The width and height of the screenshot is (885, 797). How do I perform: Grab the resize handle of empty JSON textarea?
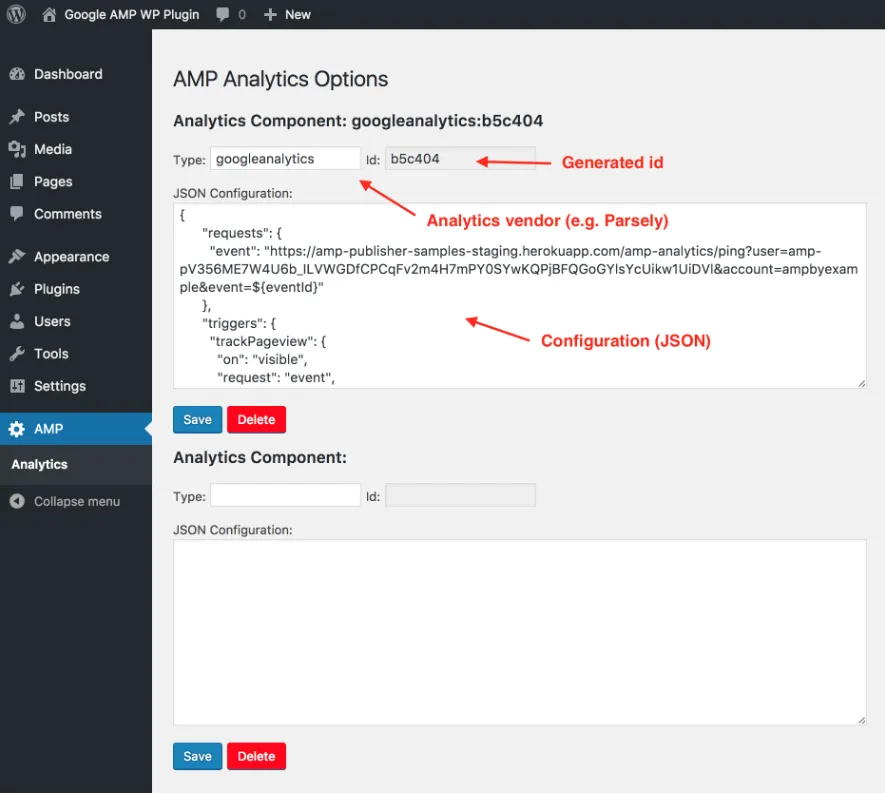(861, 720)
